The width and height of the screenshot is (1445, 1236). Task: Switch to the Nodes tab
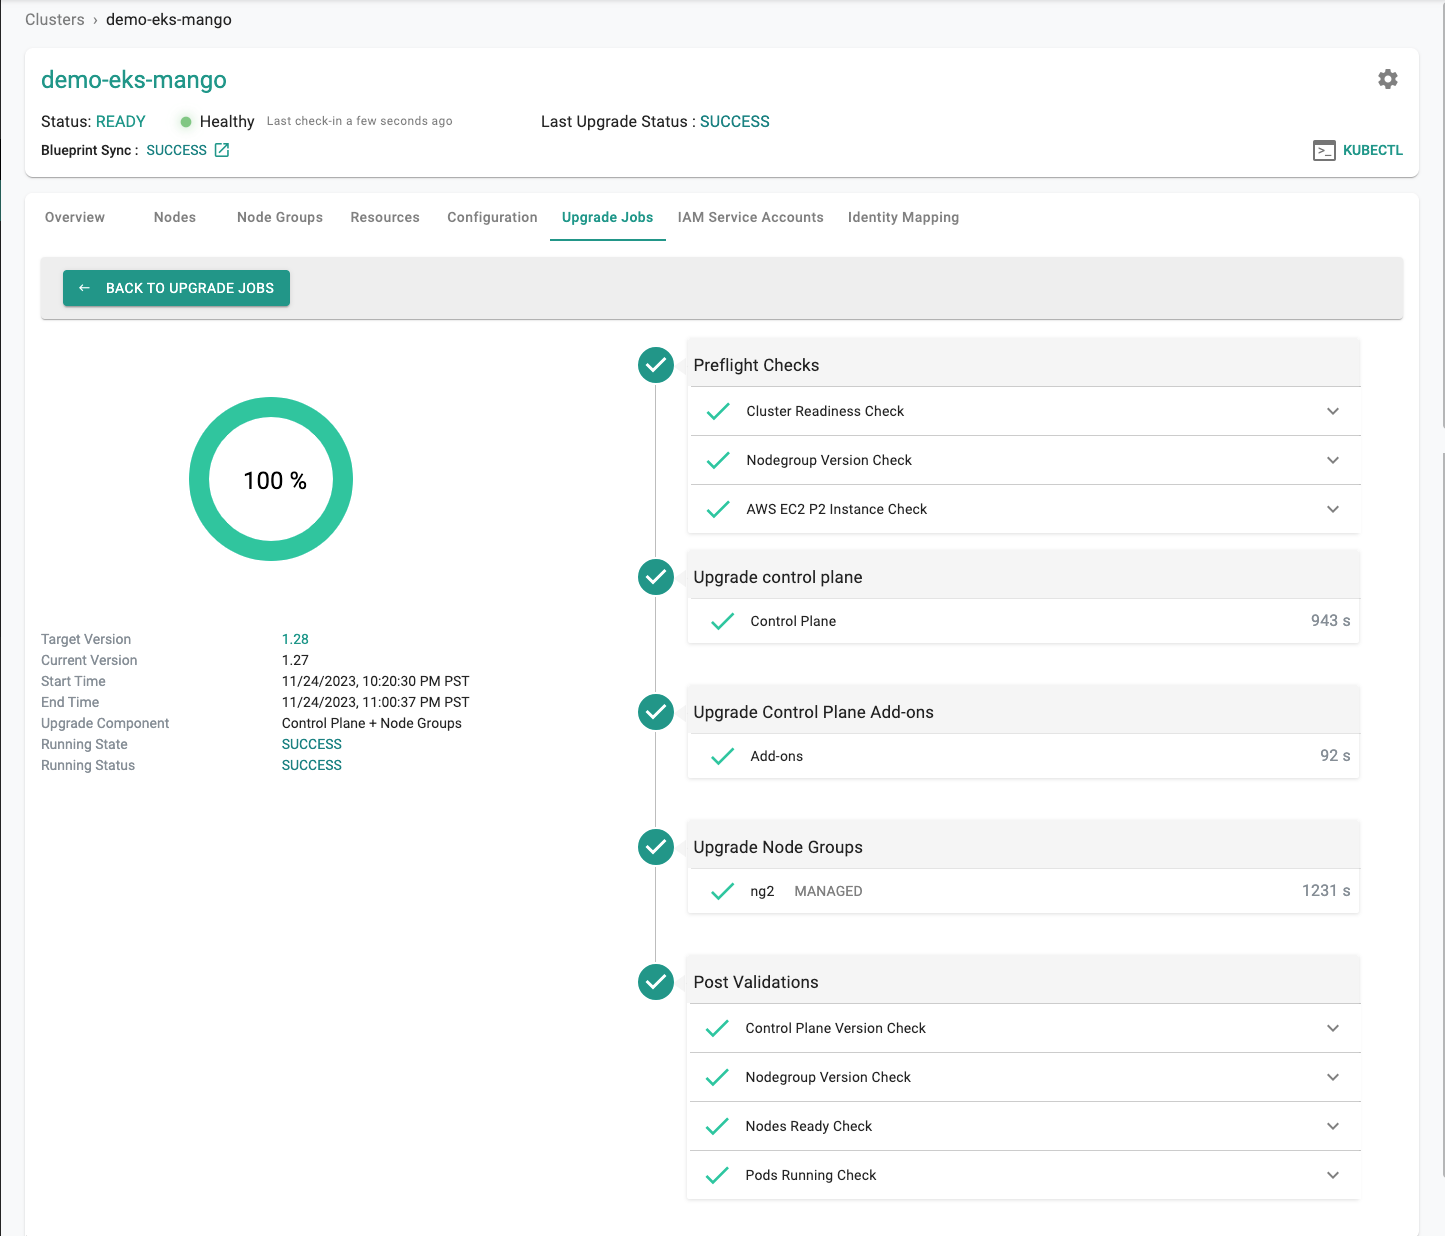pos(175,217)
